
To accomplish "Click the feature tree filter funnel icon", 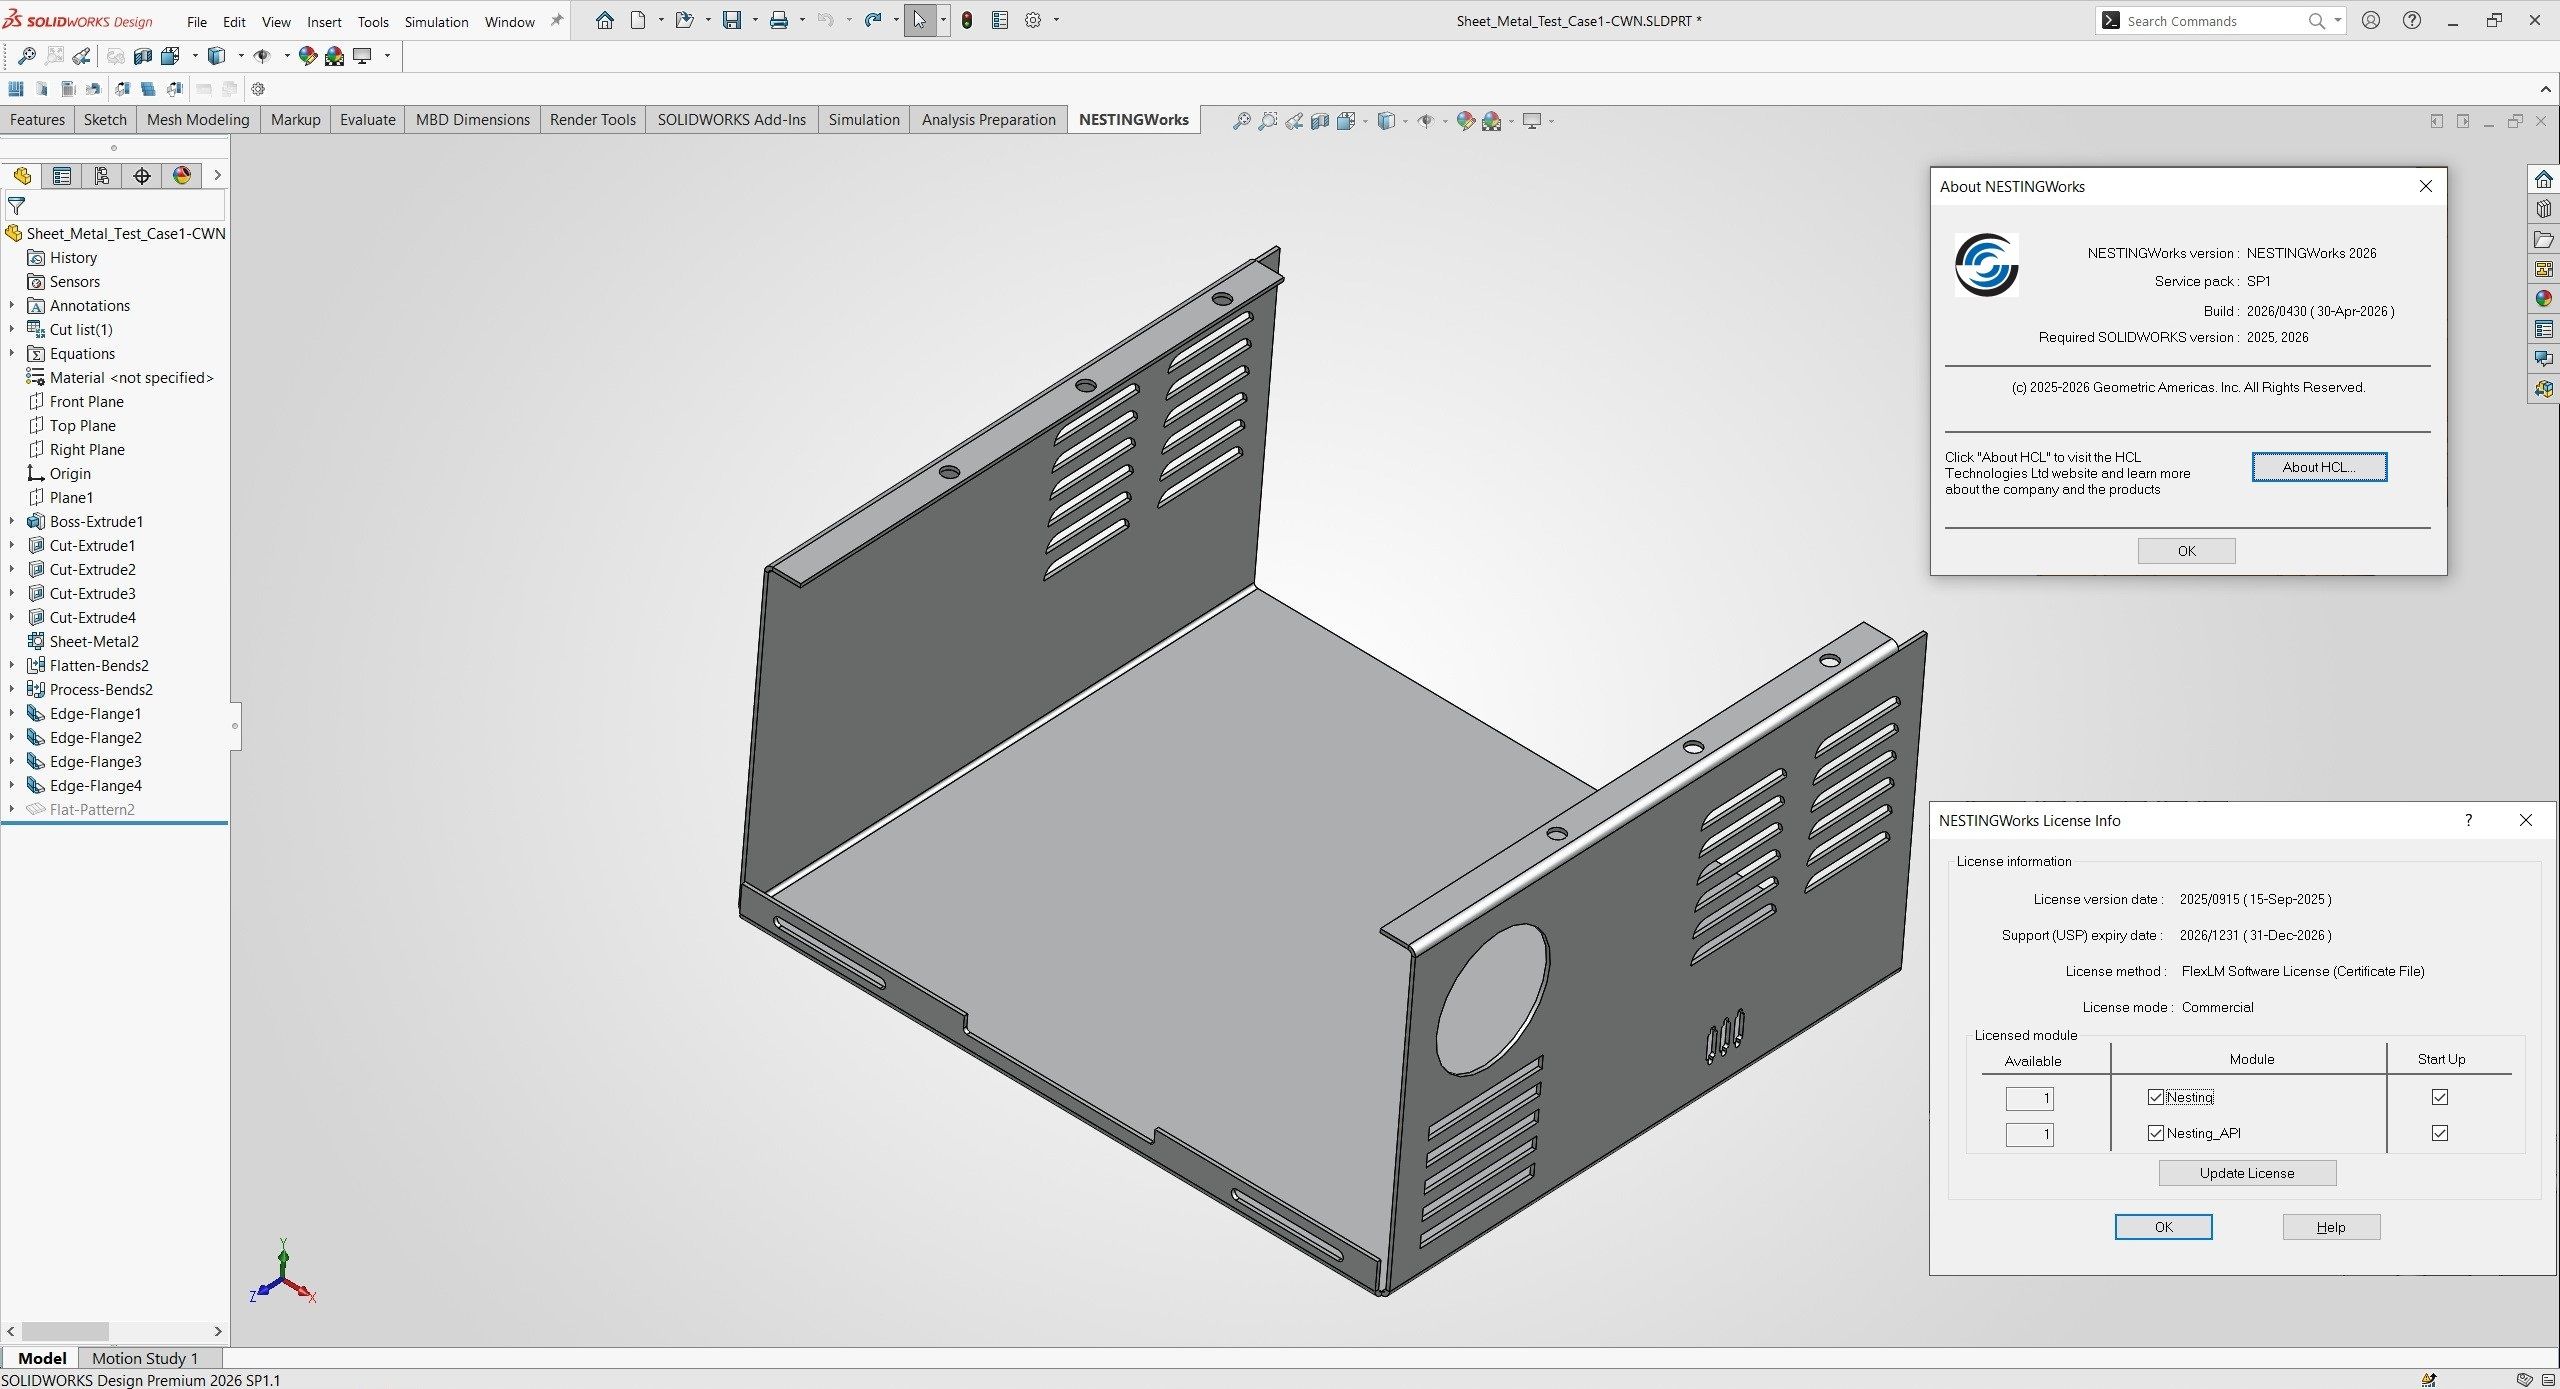I will (16, 206).
